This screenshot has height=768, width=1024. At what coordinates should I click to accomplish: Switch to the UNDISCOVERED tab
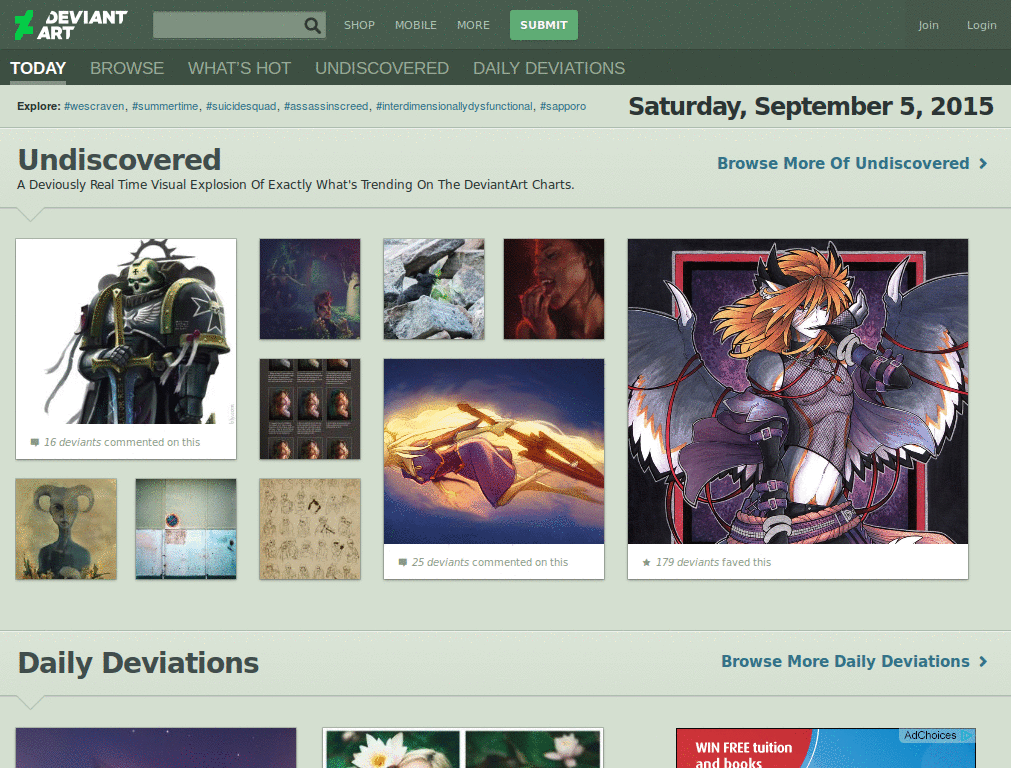381,68
